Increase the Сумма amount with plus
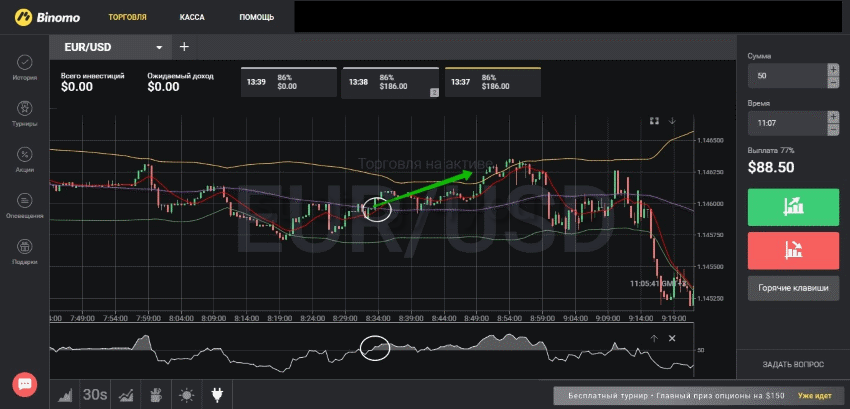This screenshot has height=409, width=850. click(833, 69)
